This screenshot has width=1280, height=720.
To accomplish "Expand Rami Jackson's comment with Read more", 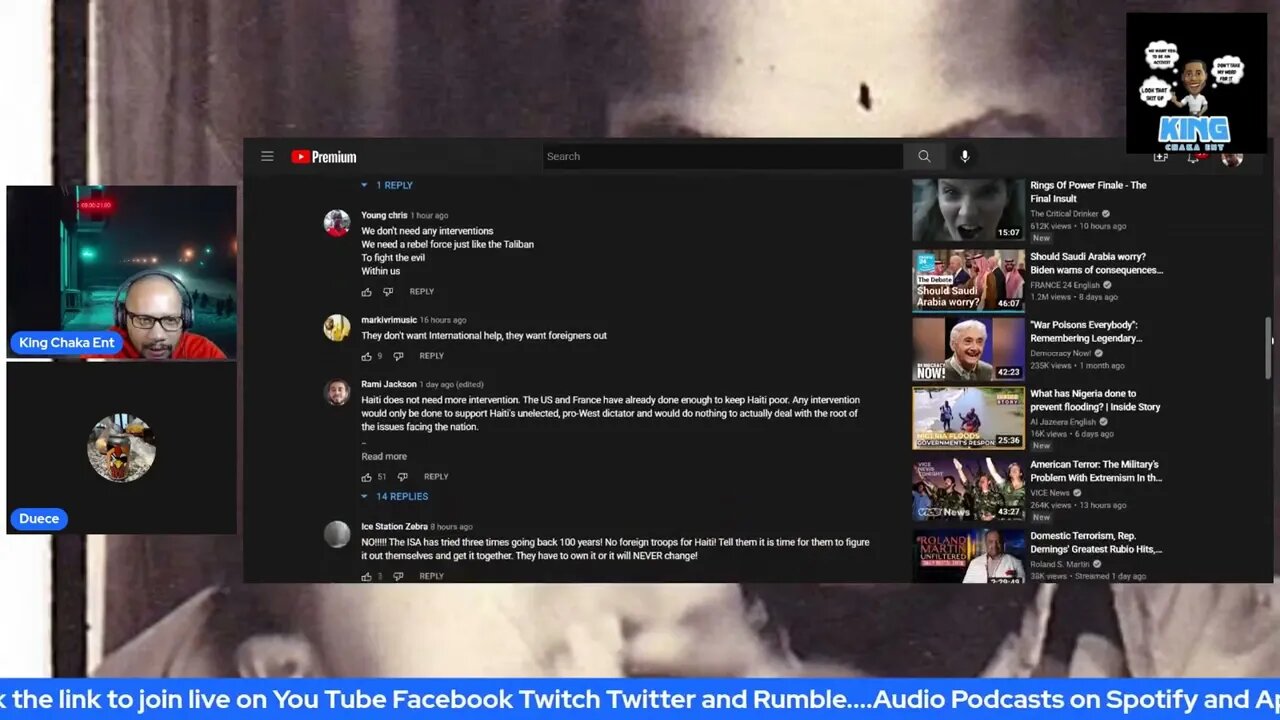I will click(x=384, y=457).
